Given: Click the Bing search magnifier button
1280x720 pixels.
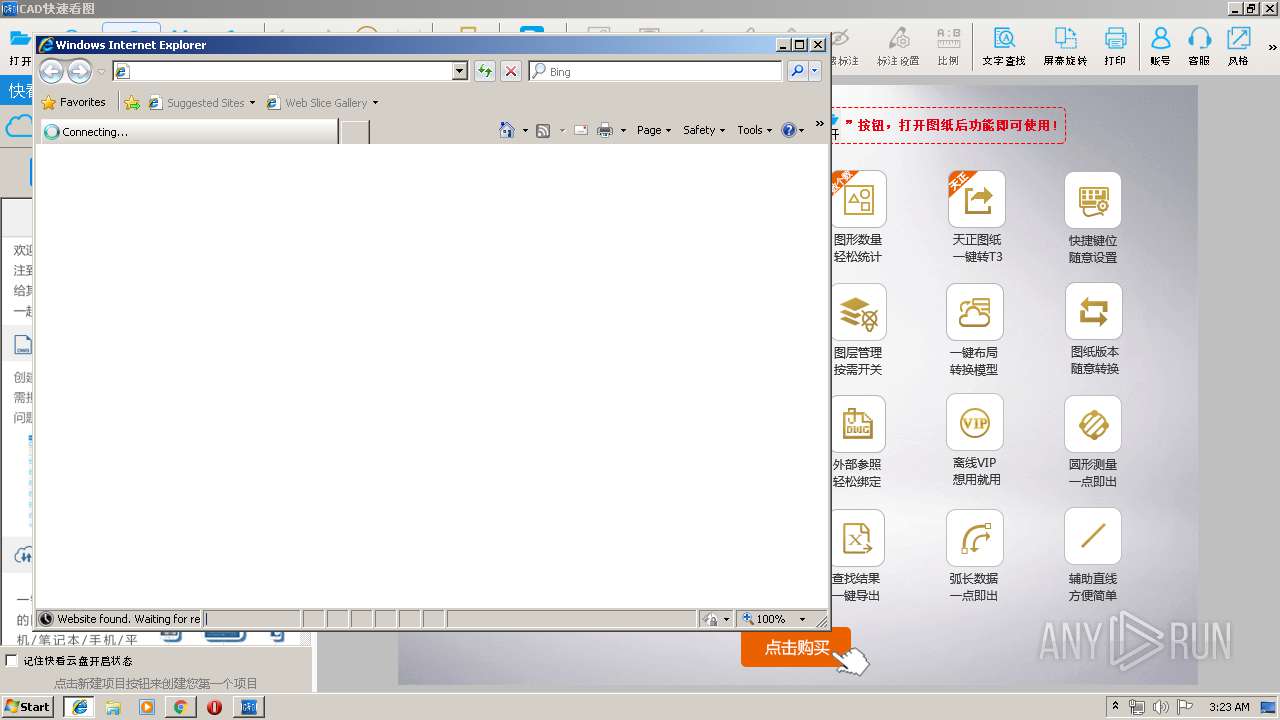Looking at the screenshot, I should tap(797, 71).
